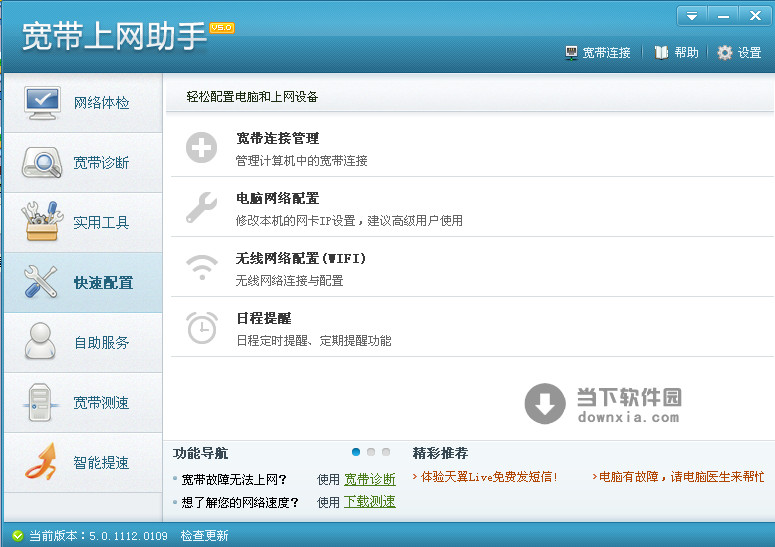
Task: Select the second pagination dot
Action: [371, 452]
